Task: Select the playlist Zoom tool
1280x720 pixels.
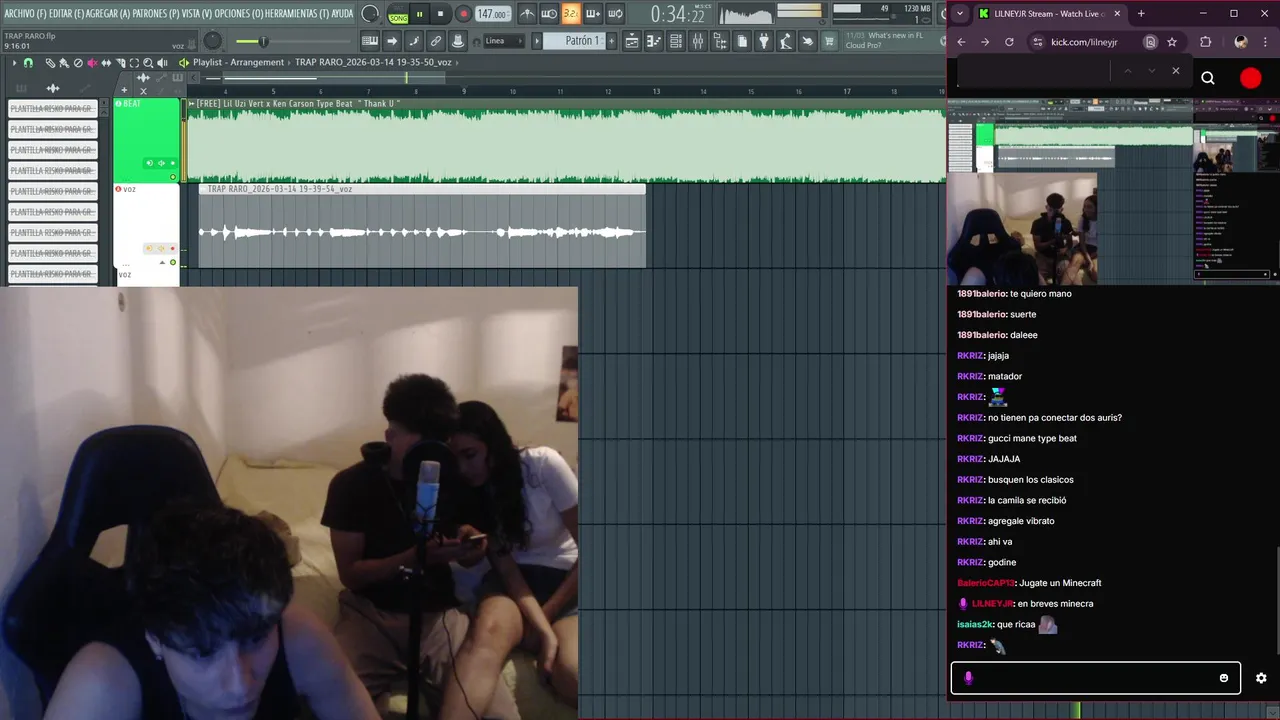Action: pos(148,63)
